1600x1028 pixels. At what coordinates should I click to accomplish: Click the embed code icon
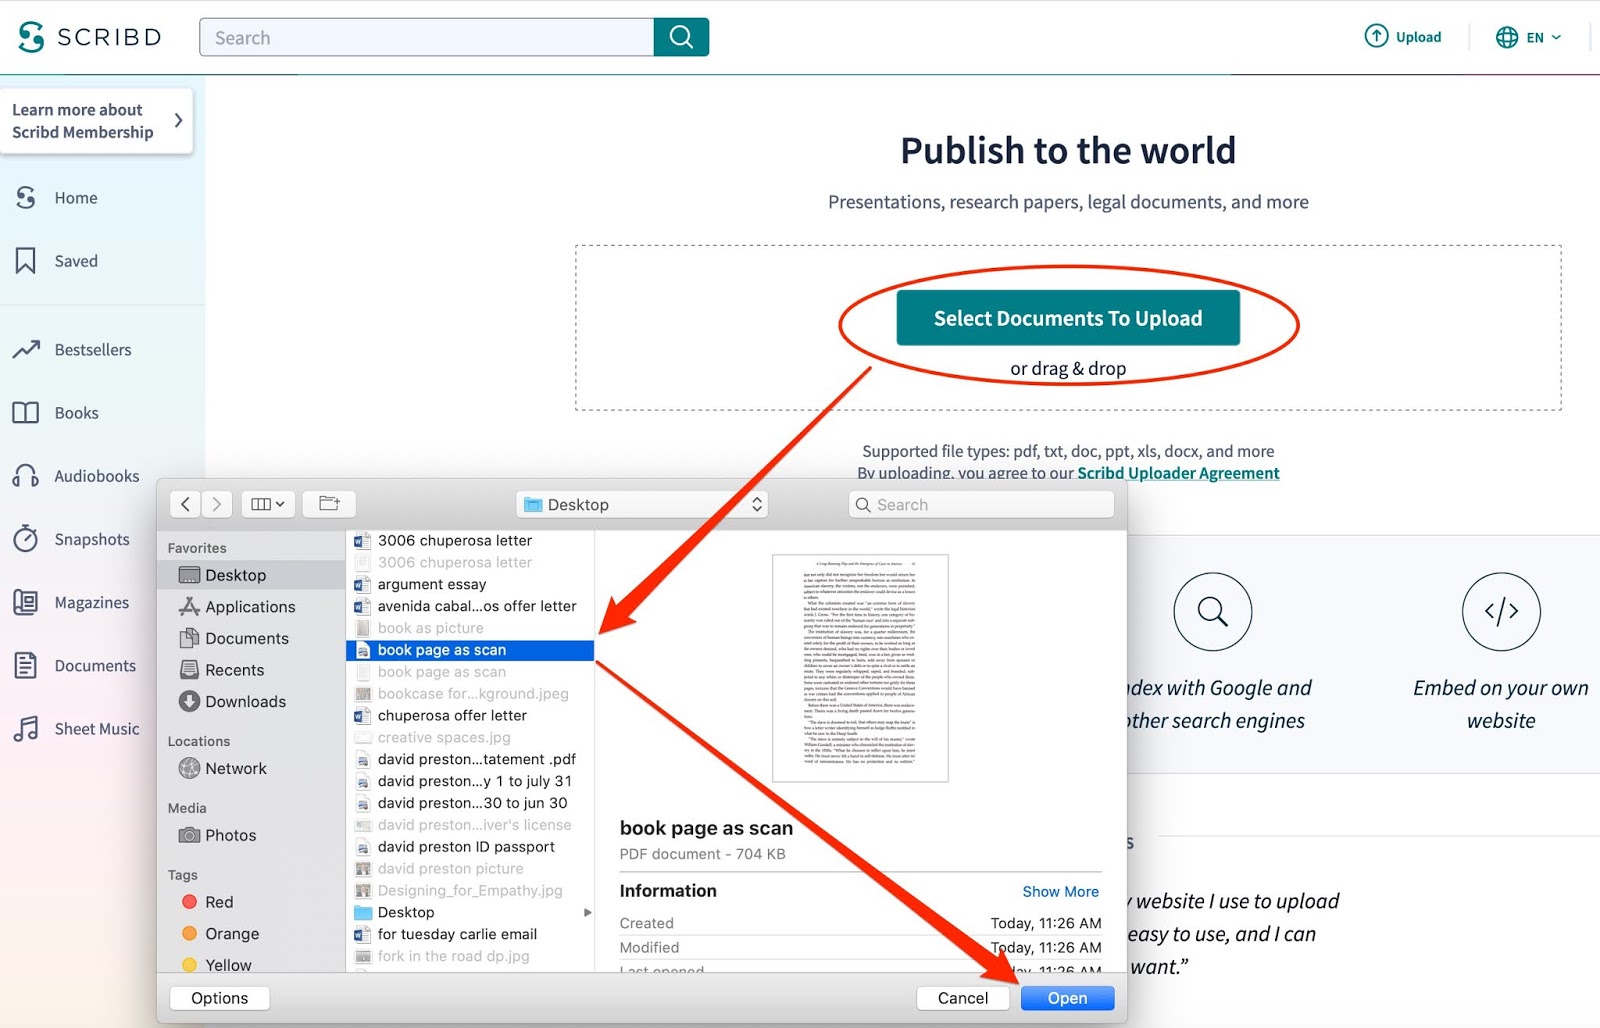1501,611
